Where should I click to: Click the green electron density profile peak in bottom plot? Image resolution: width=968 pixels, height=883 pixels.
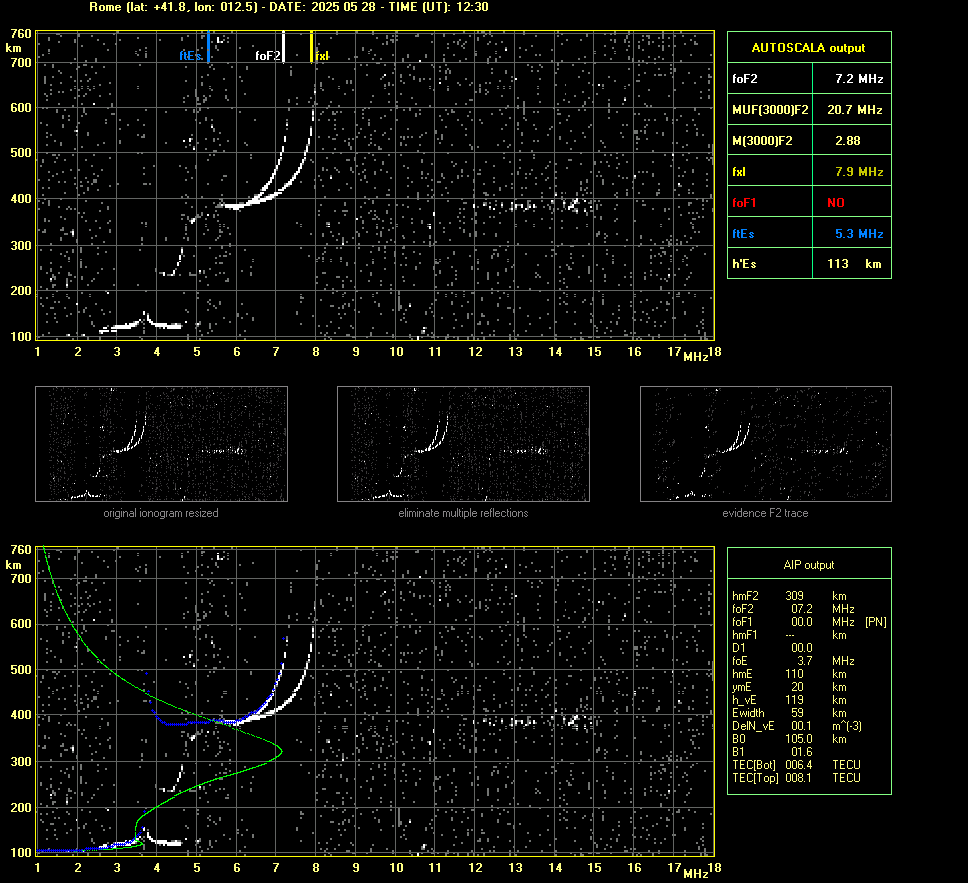(x=281, y=751)
